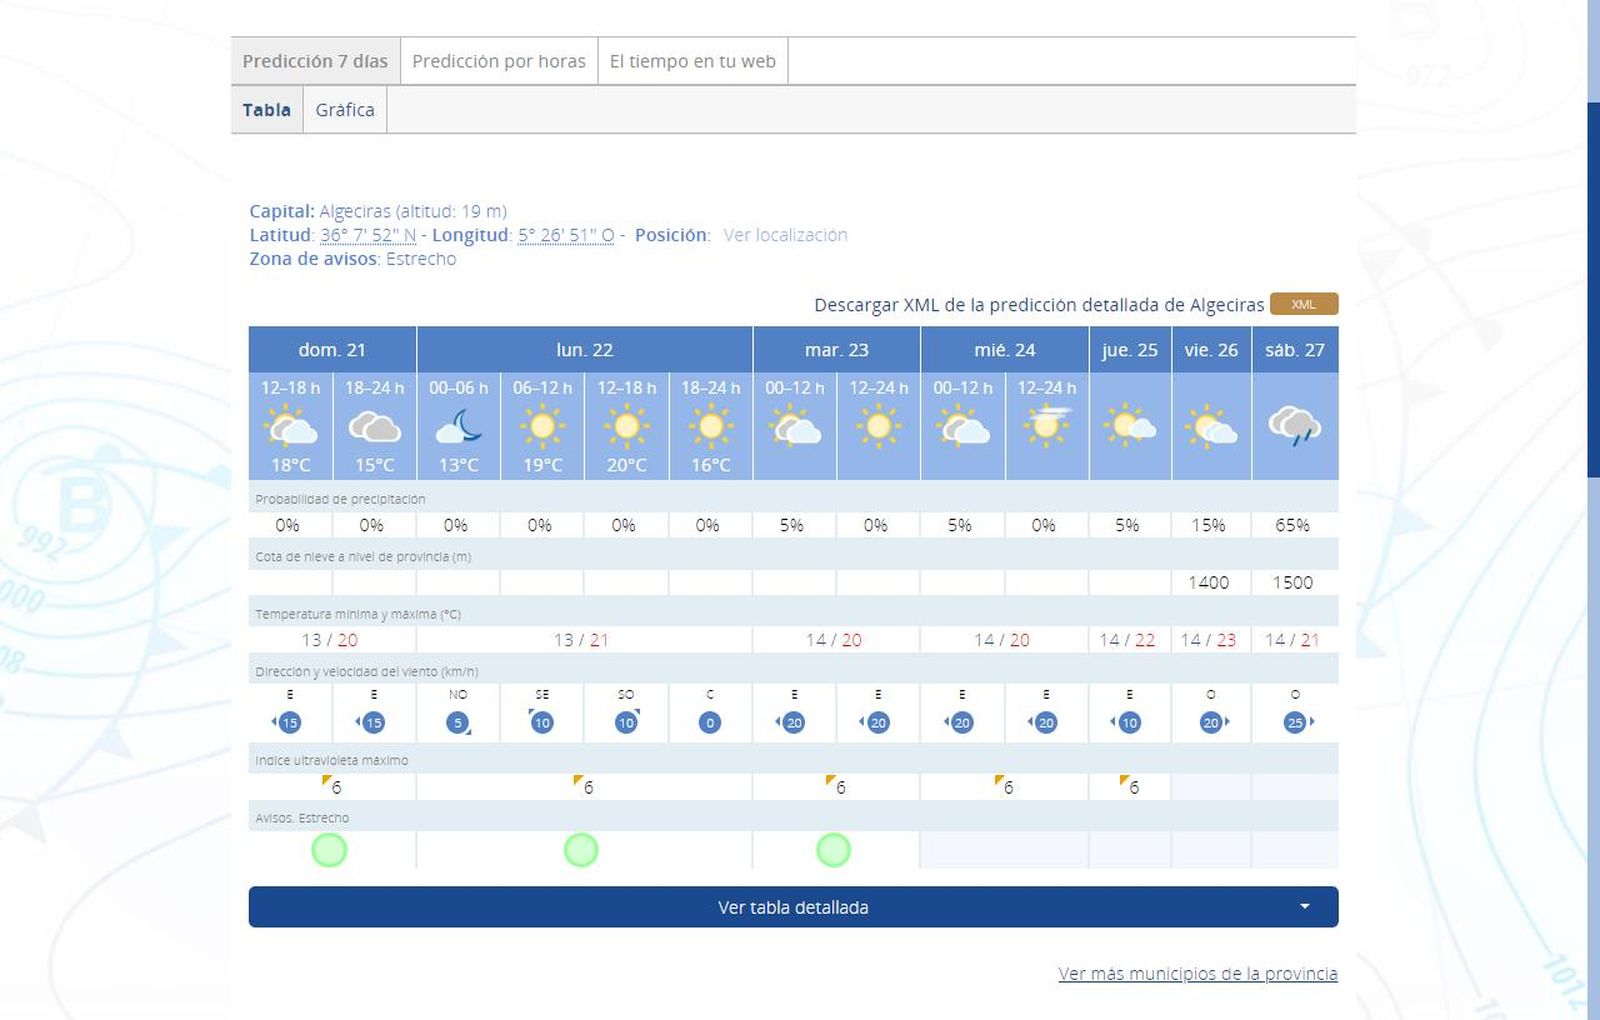The height and width of the screenshot is (1020, 1600).
Task: Toggle the green alert circle under mar. 23
Action: pyautogui.click(x=832, y=849)
